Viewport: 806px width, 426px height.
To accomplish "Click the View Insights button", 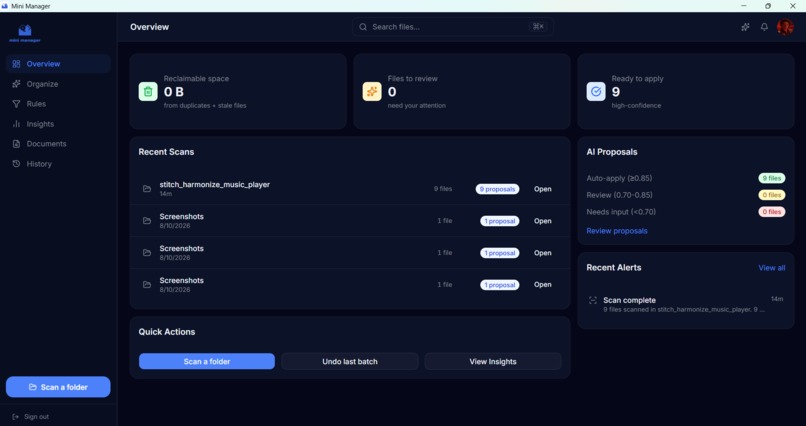I will click(x=492, y=361).
